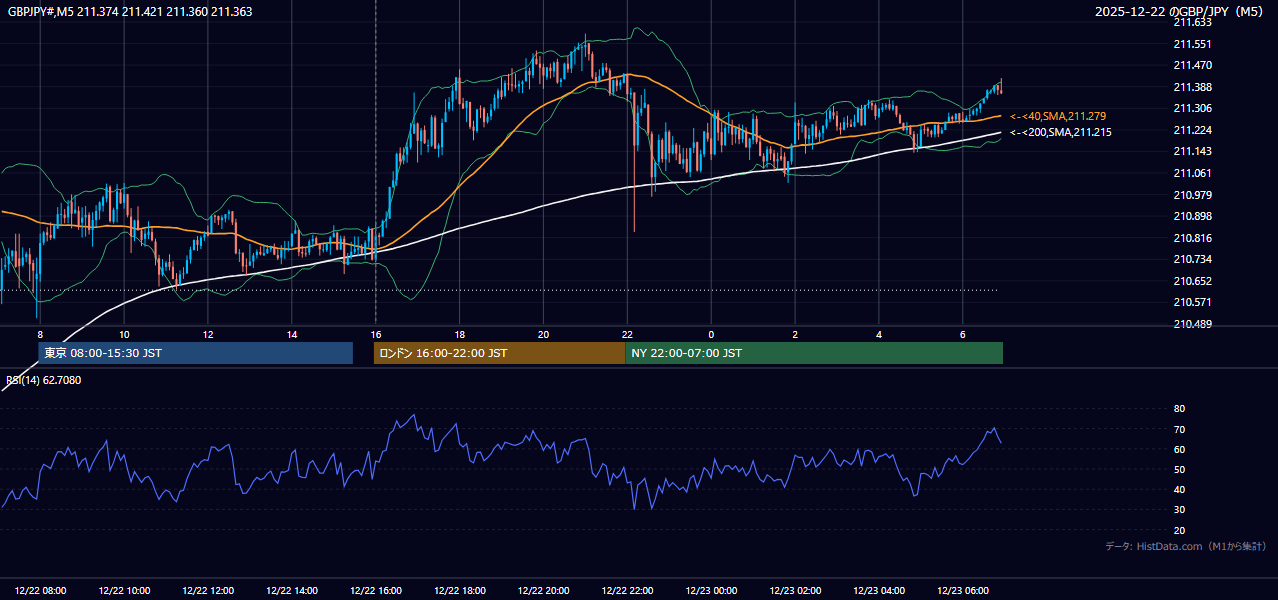This screenshot has height=600, width=1278.
Task: Click the white 200 SMA label 211.215
Action: [x=1060, y=132]
